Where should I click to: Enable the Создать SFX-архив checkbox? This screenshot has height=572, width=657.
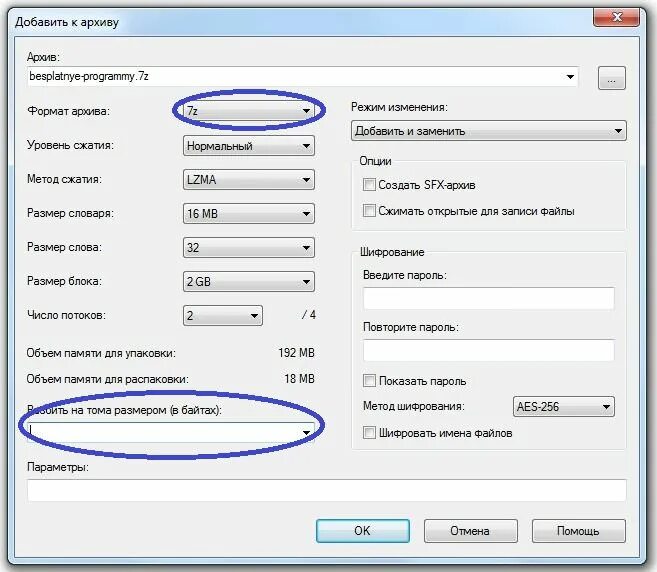369,184
